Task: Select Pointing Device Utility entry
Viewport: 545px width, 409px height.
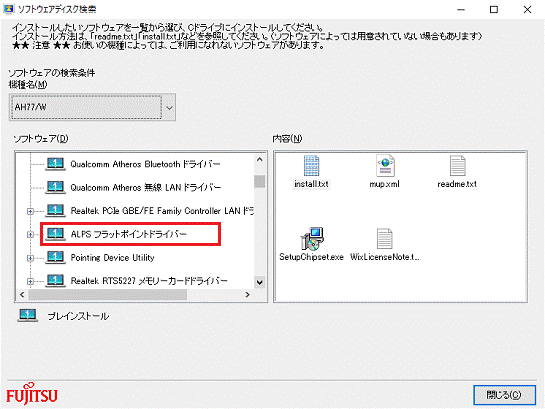Action: [112, 257]
